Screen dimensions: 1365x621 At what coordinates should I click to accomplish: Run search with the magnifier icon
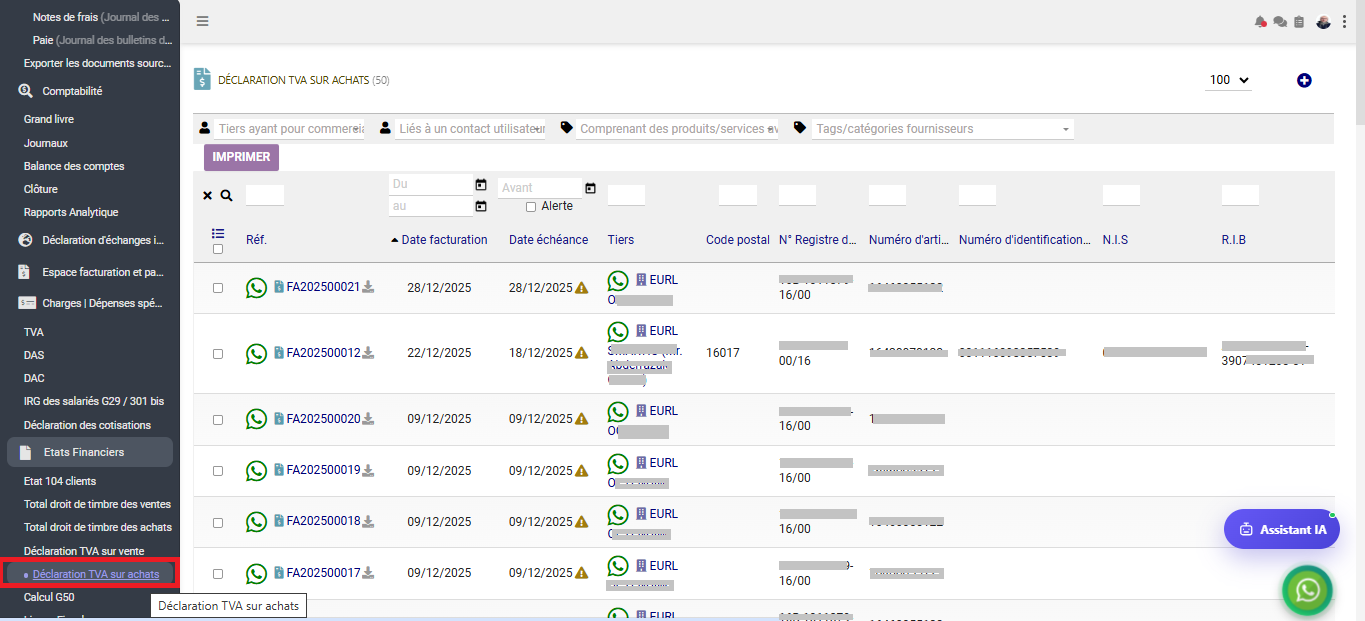coord(227,196)
